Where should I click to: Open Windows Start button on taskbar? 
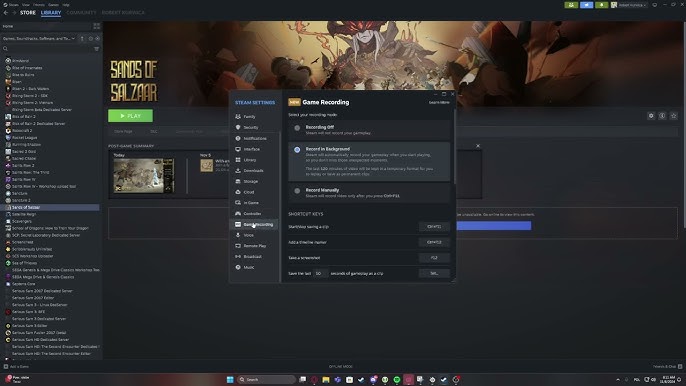[230, 379]
